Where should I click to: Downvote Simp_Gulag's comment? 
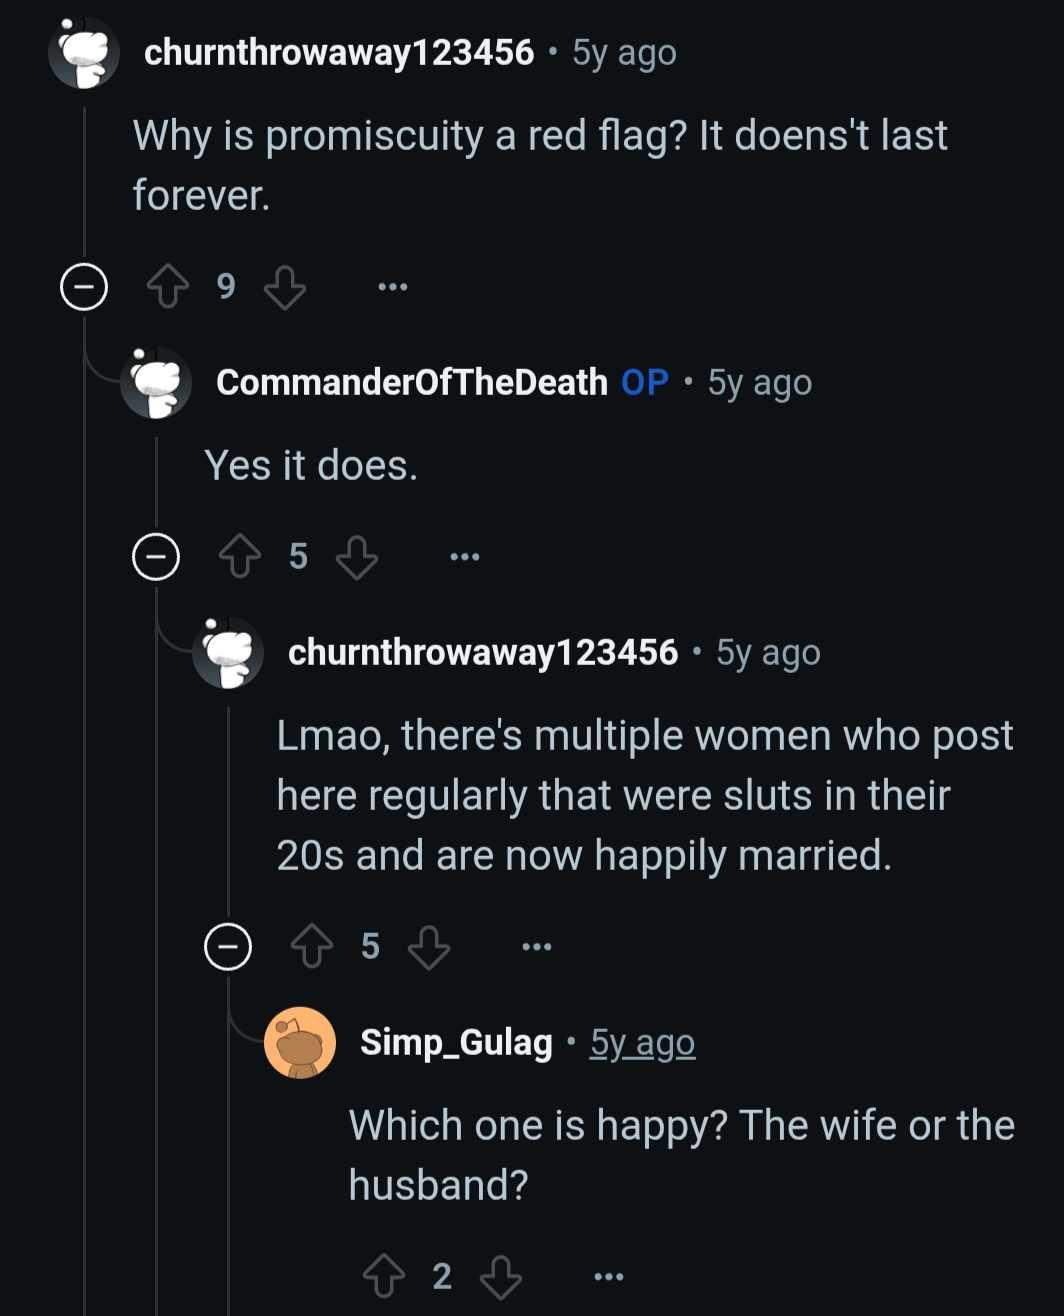(x=501, y=1277)
